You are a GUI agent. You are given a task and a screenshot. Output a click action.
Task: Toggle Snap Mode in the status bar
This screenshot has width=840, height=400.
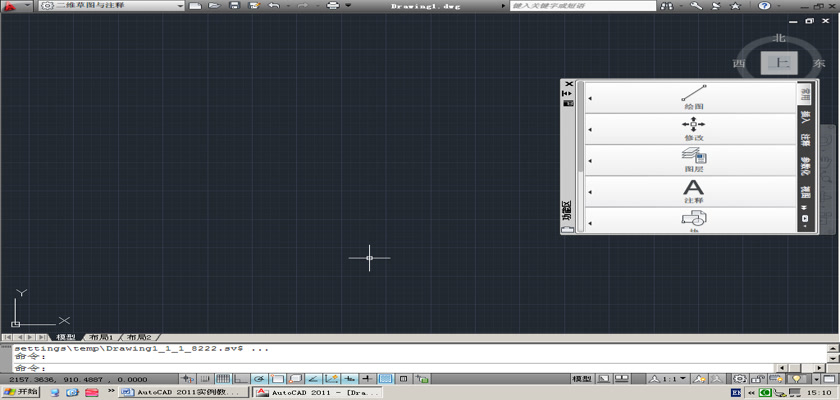click(205, 379)
